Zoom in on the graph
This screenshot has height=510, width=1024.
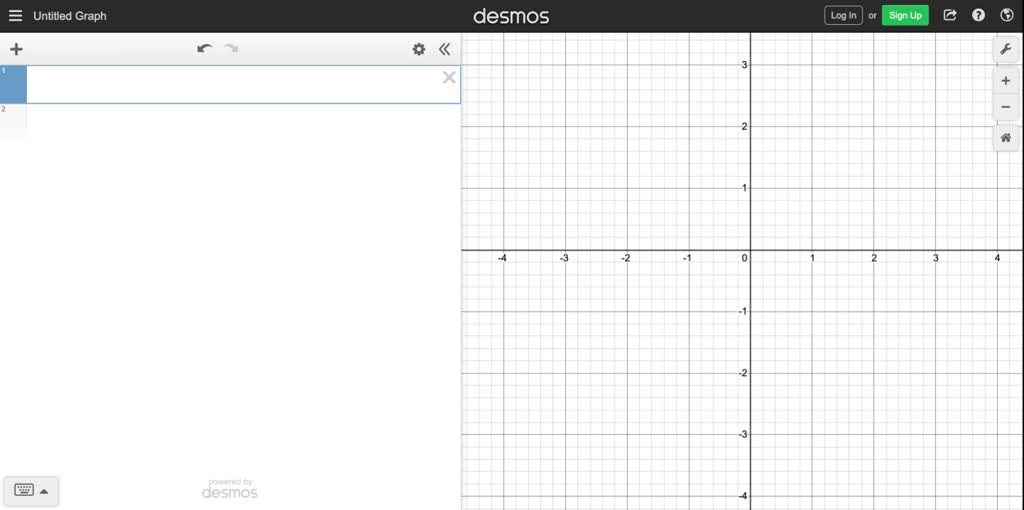1006,81
